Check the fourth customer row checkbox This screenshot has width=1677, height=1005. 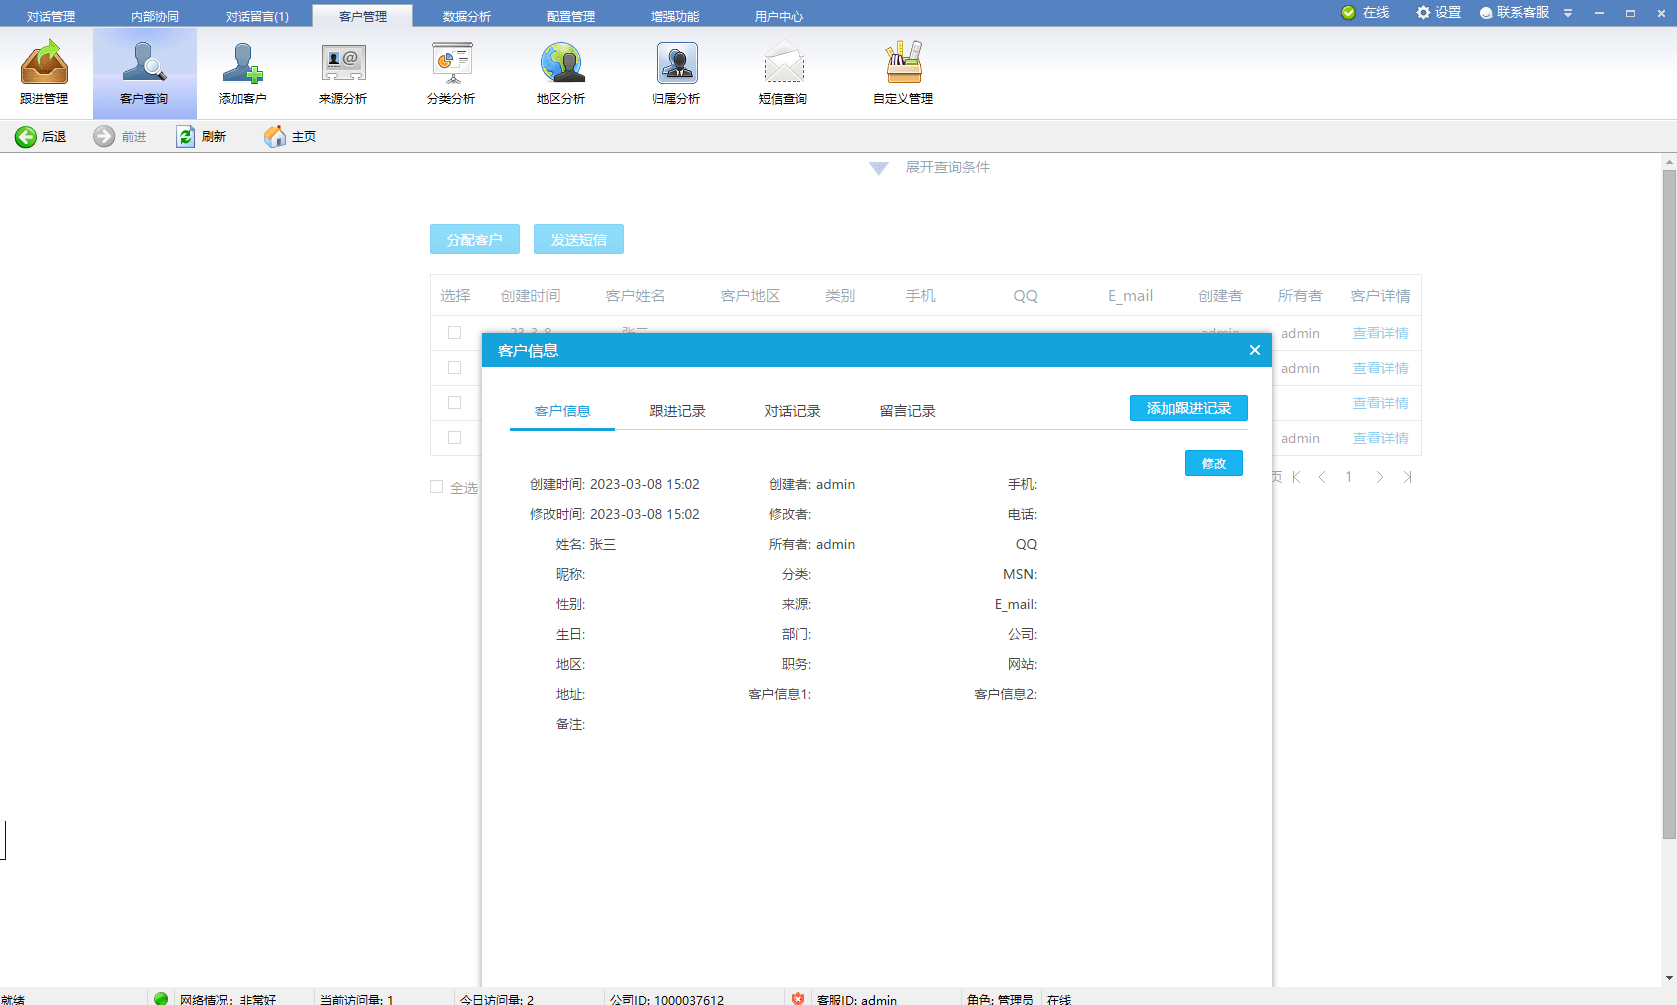[455, 438]
